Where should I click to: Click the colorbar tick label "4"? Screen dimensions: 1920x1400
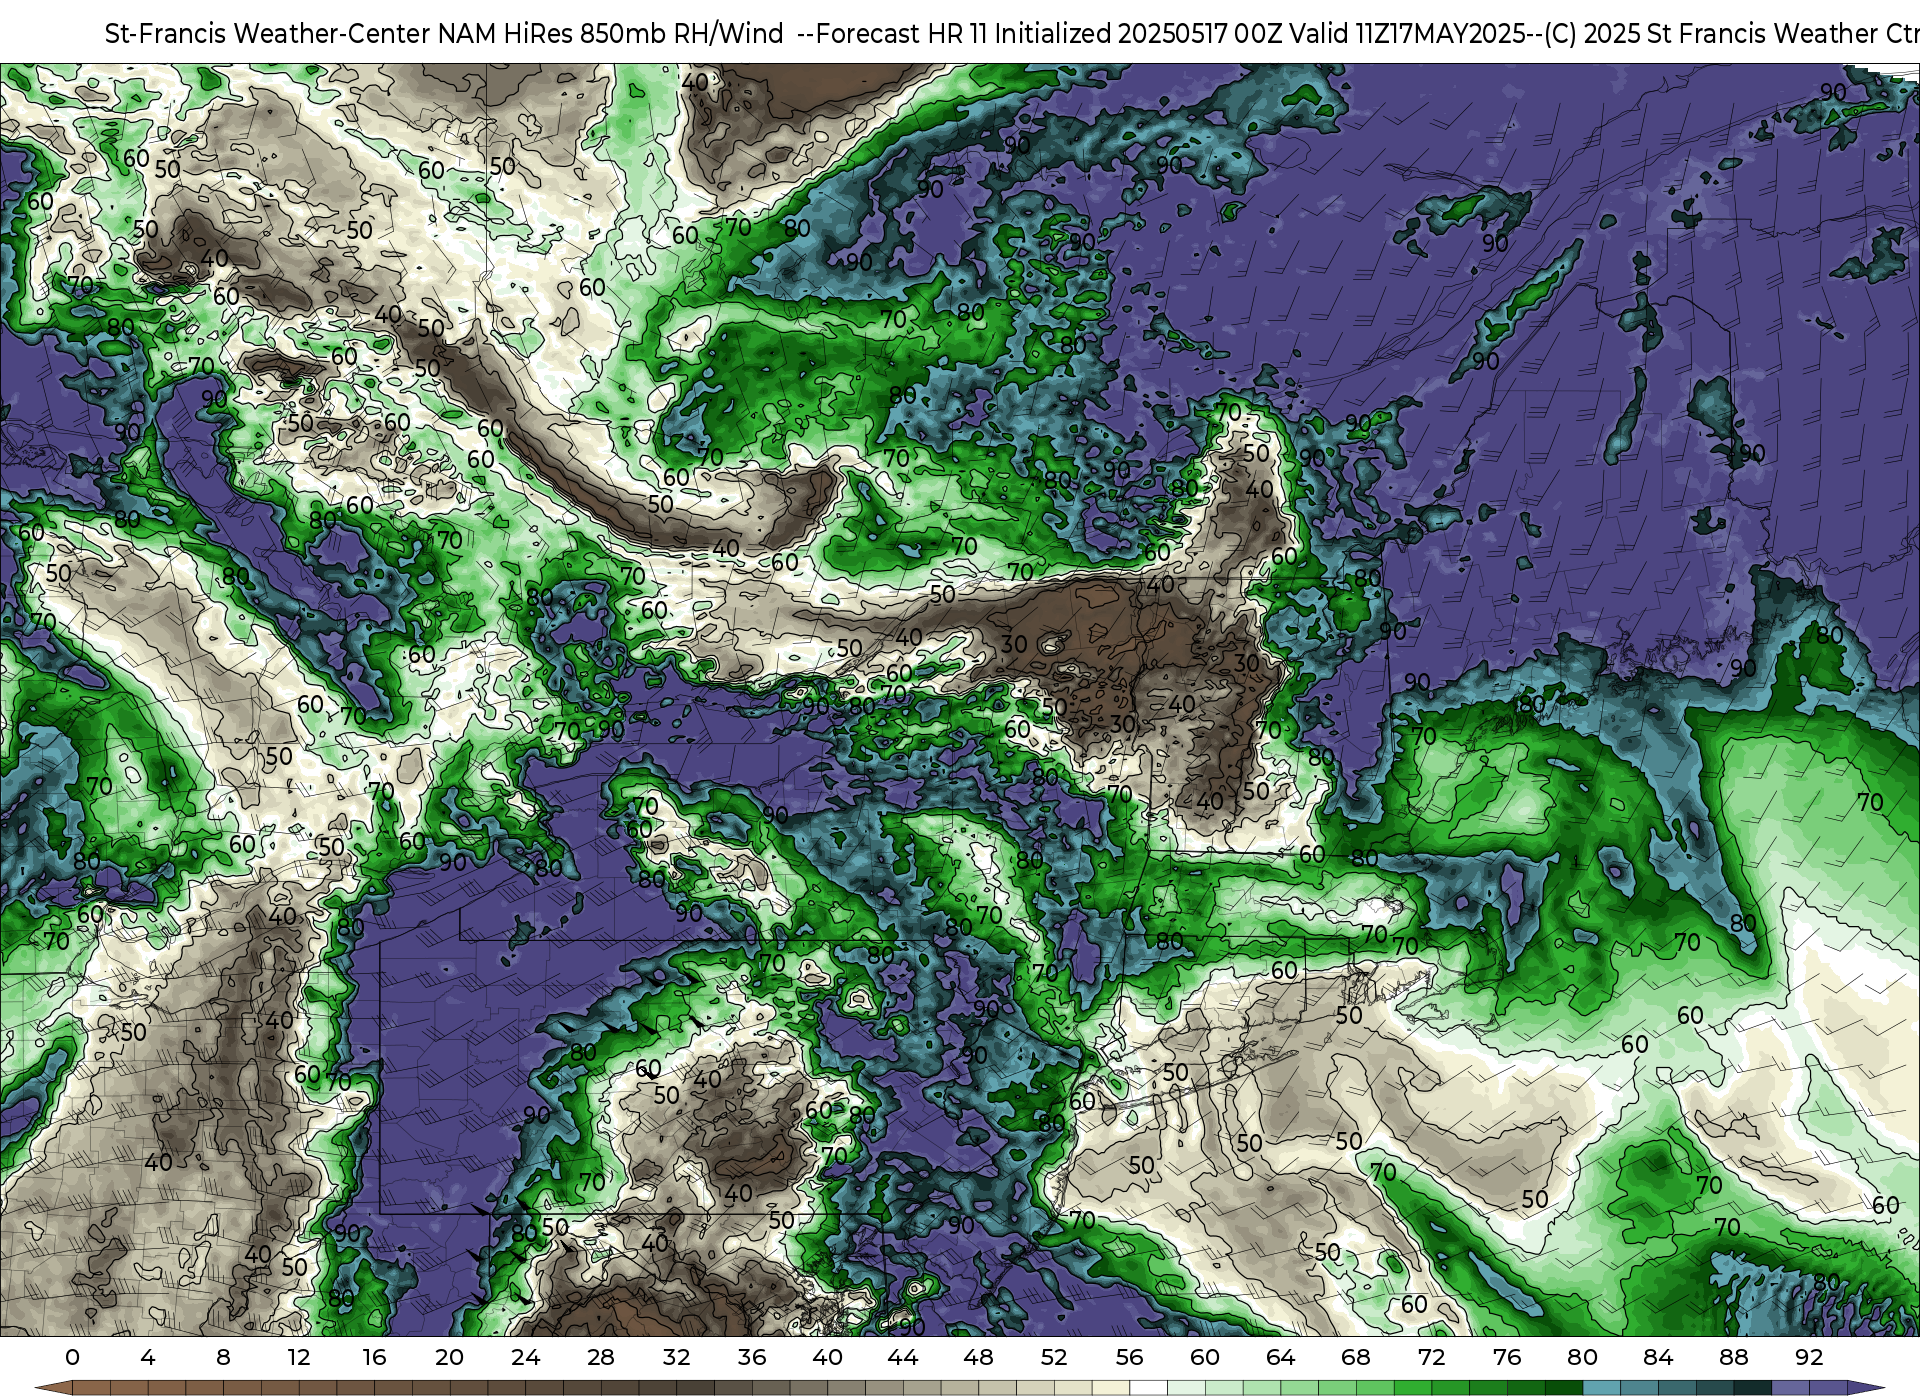coord(148,1358)
